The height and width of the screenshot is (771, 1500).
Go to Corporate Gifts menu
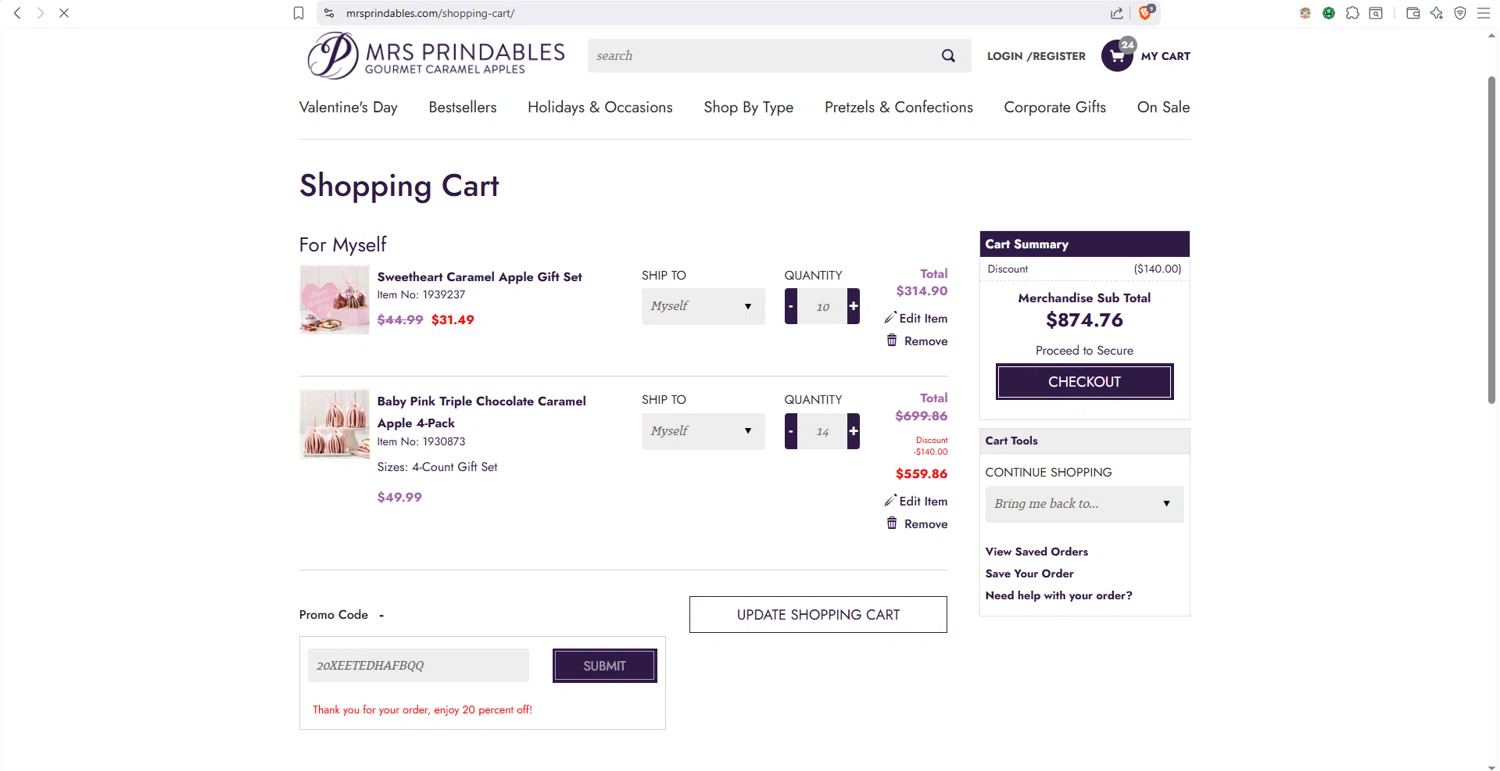point(1054,107)
